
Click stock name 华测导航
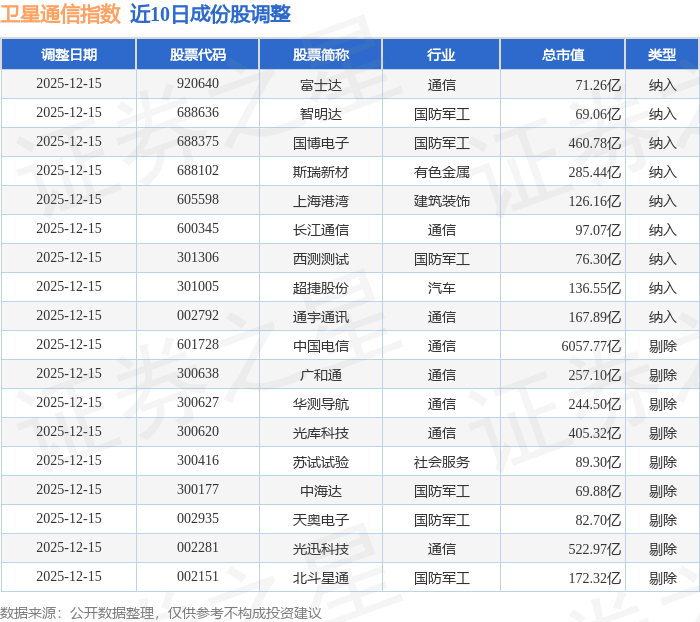(x=321, y=404)
